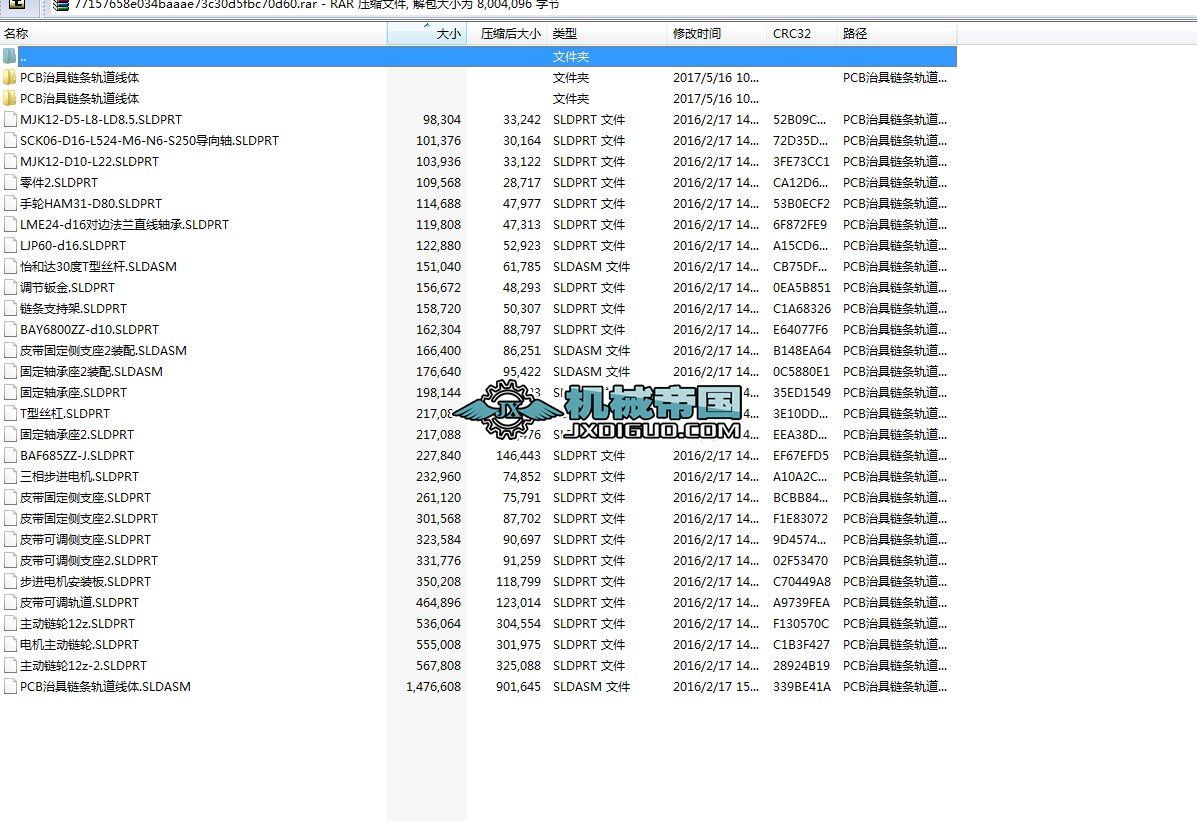Sort by the CRC32 column header

tap(801, 34)
